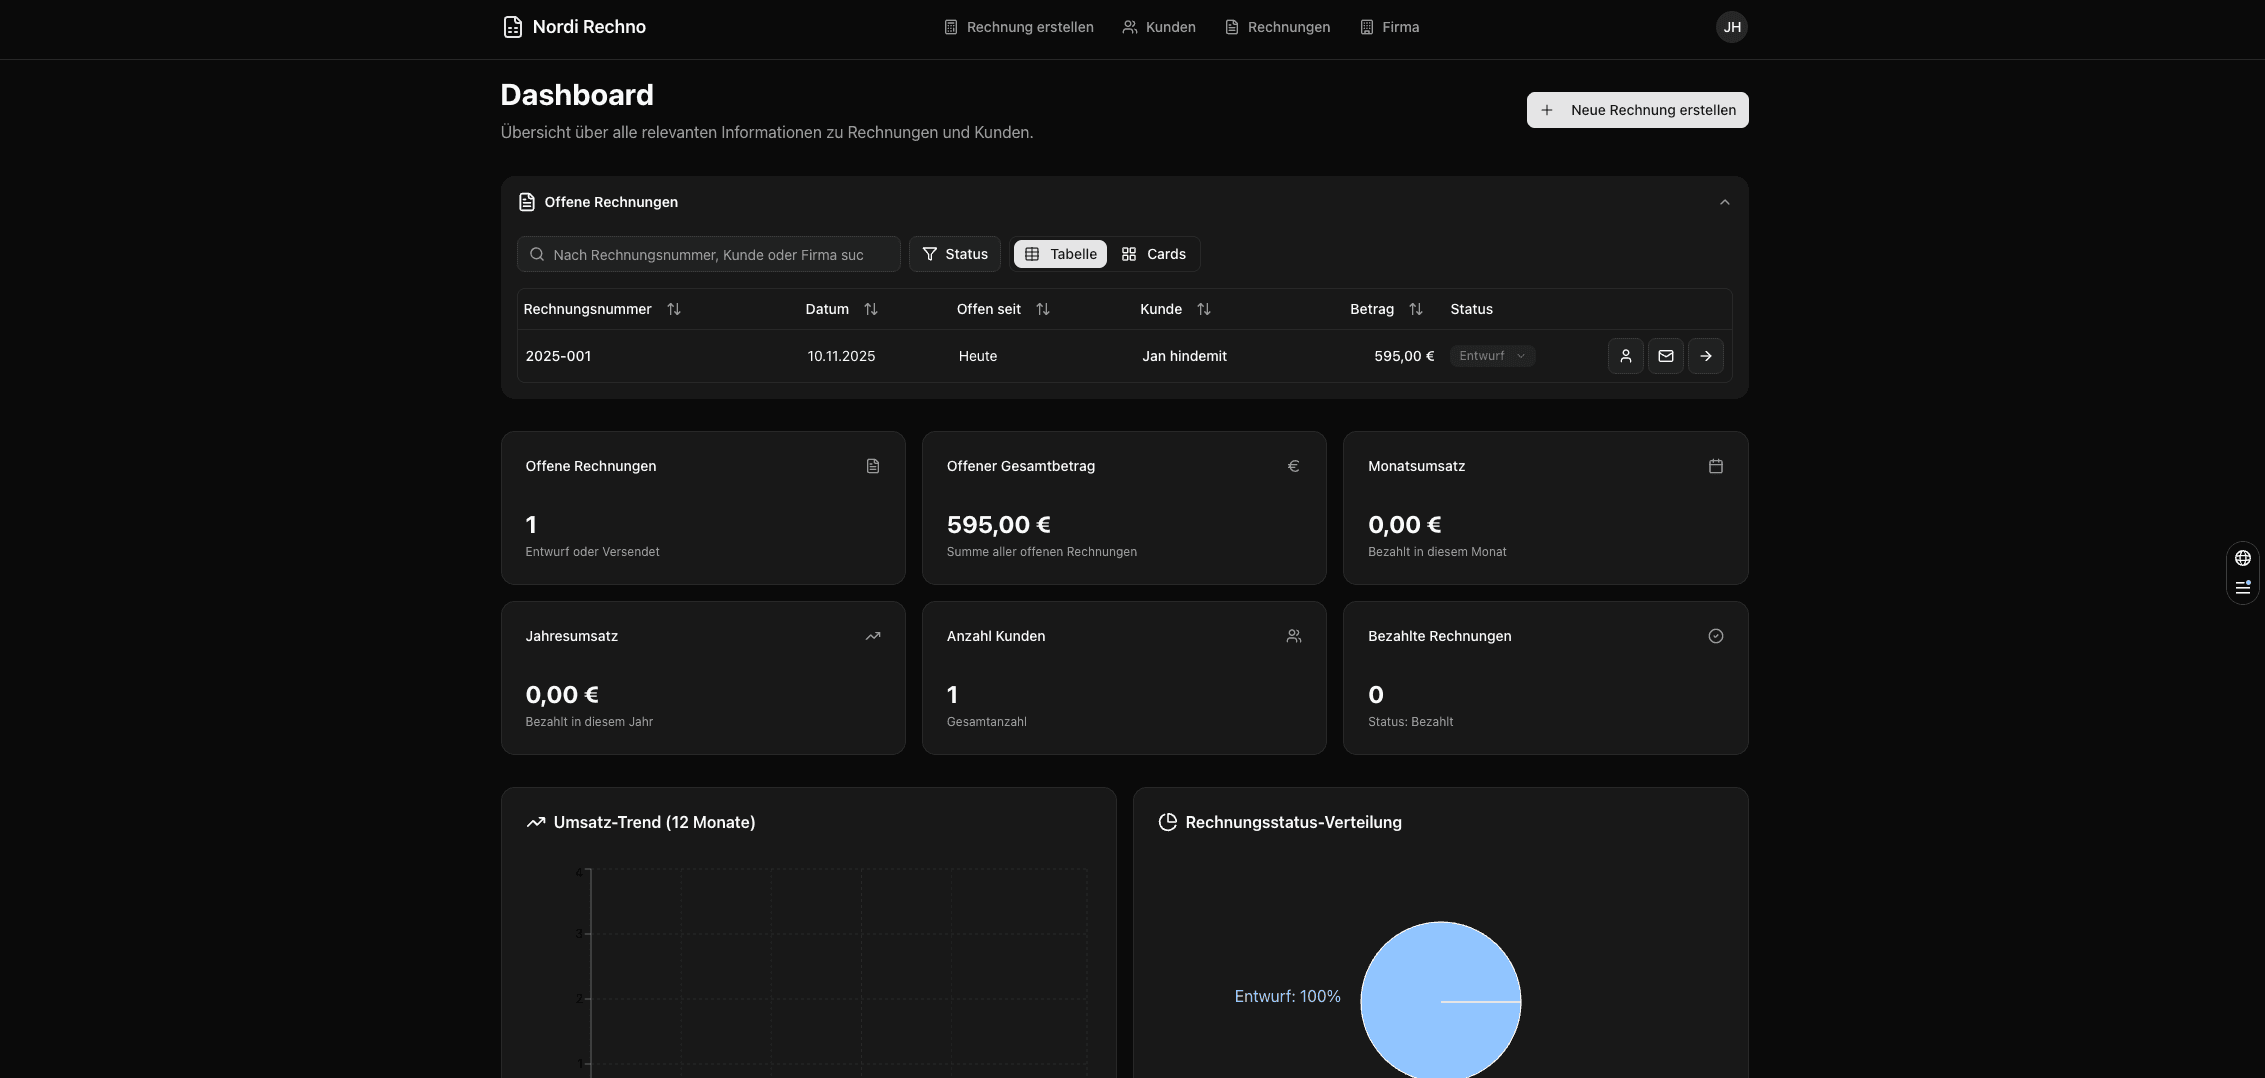Switch to Tabelle view
This screenshot has height=1078, width=2265.
click(x=1060, y=254)
